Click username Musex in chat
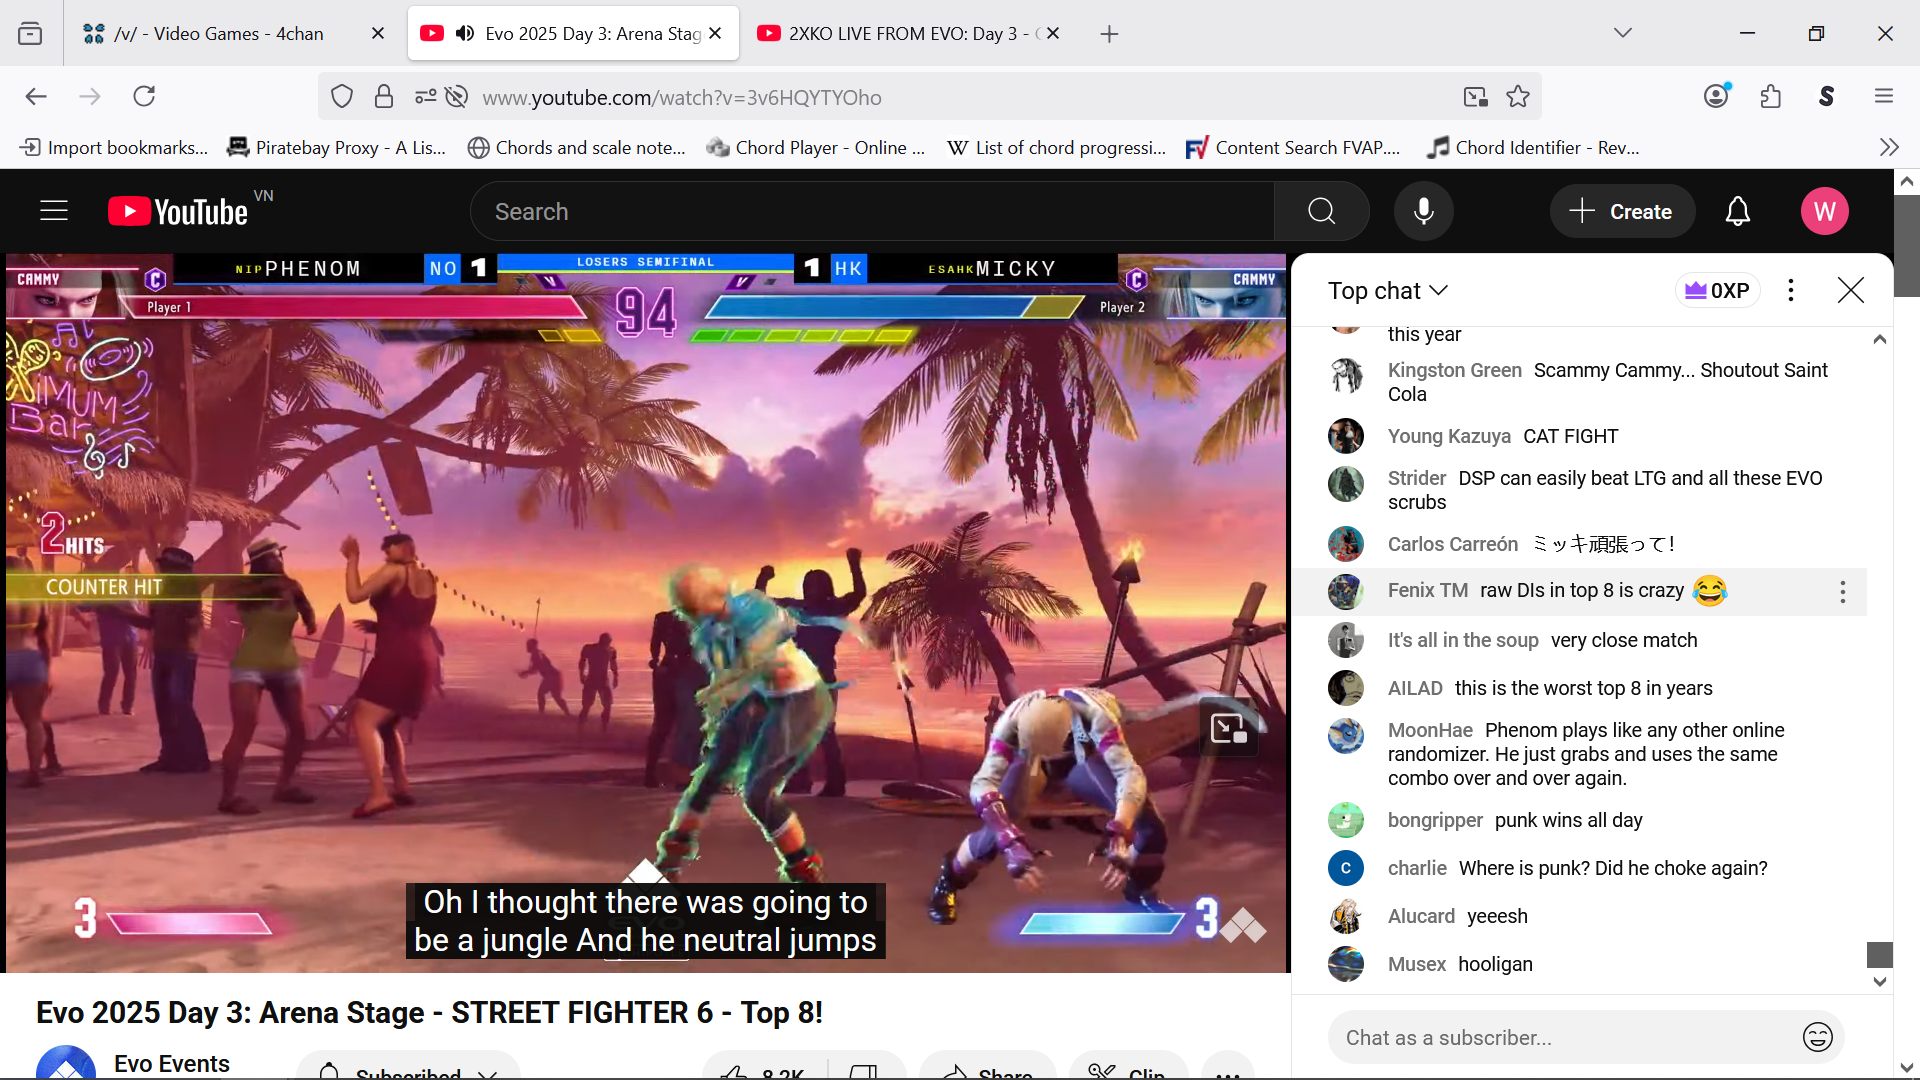 [1417, 964]
